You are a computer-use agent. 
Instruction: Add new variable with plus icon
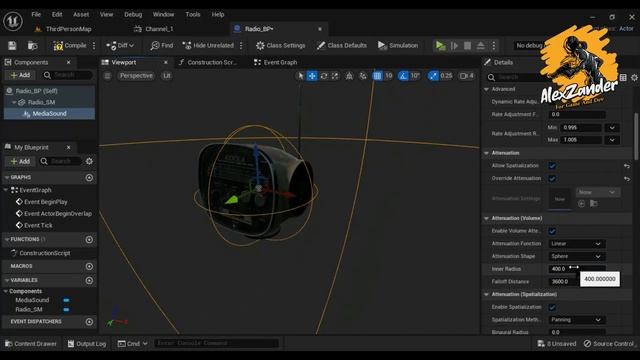tap(89, 280)
